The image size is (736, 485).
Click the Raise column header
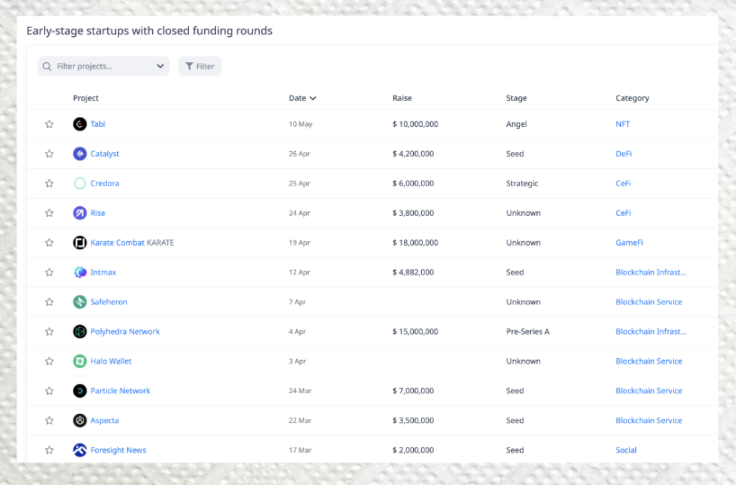coord(402,98)
